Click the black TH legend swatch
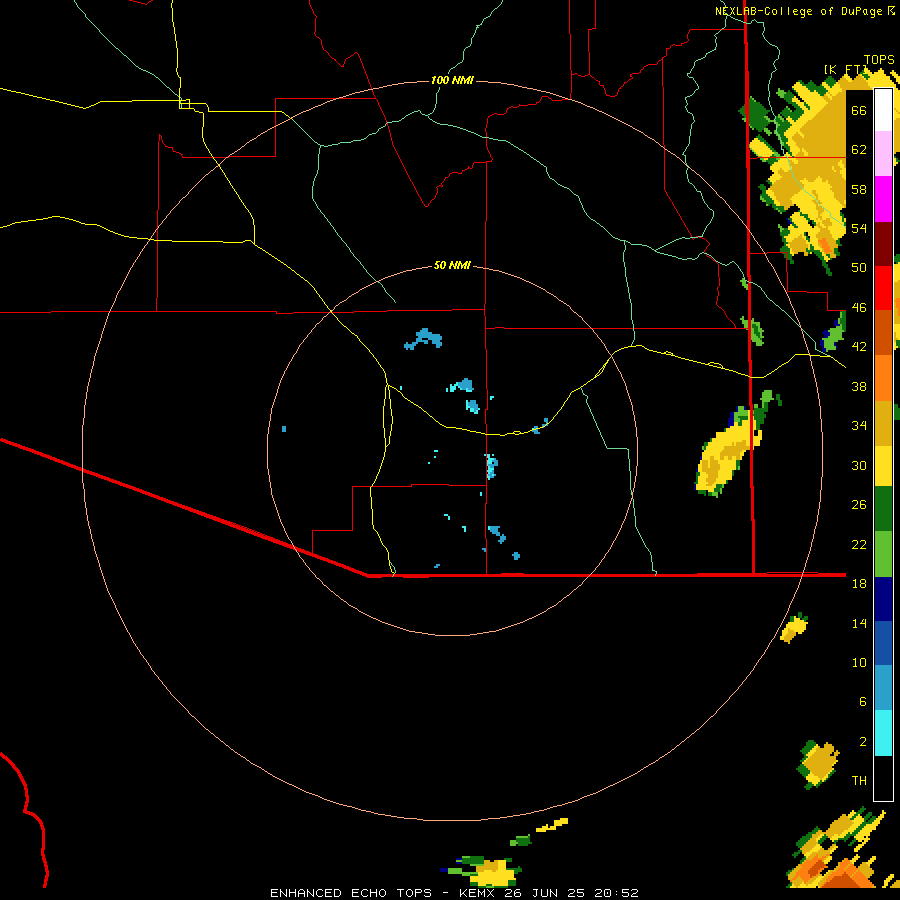The height and width of the screenshot is (900, 900). 883,778
